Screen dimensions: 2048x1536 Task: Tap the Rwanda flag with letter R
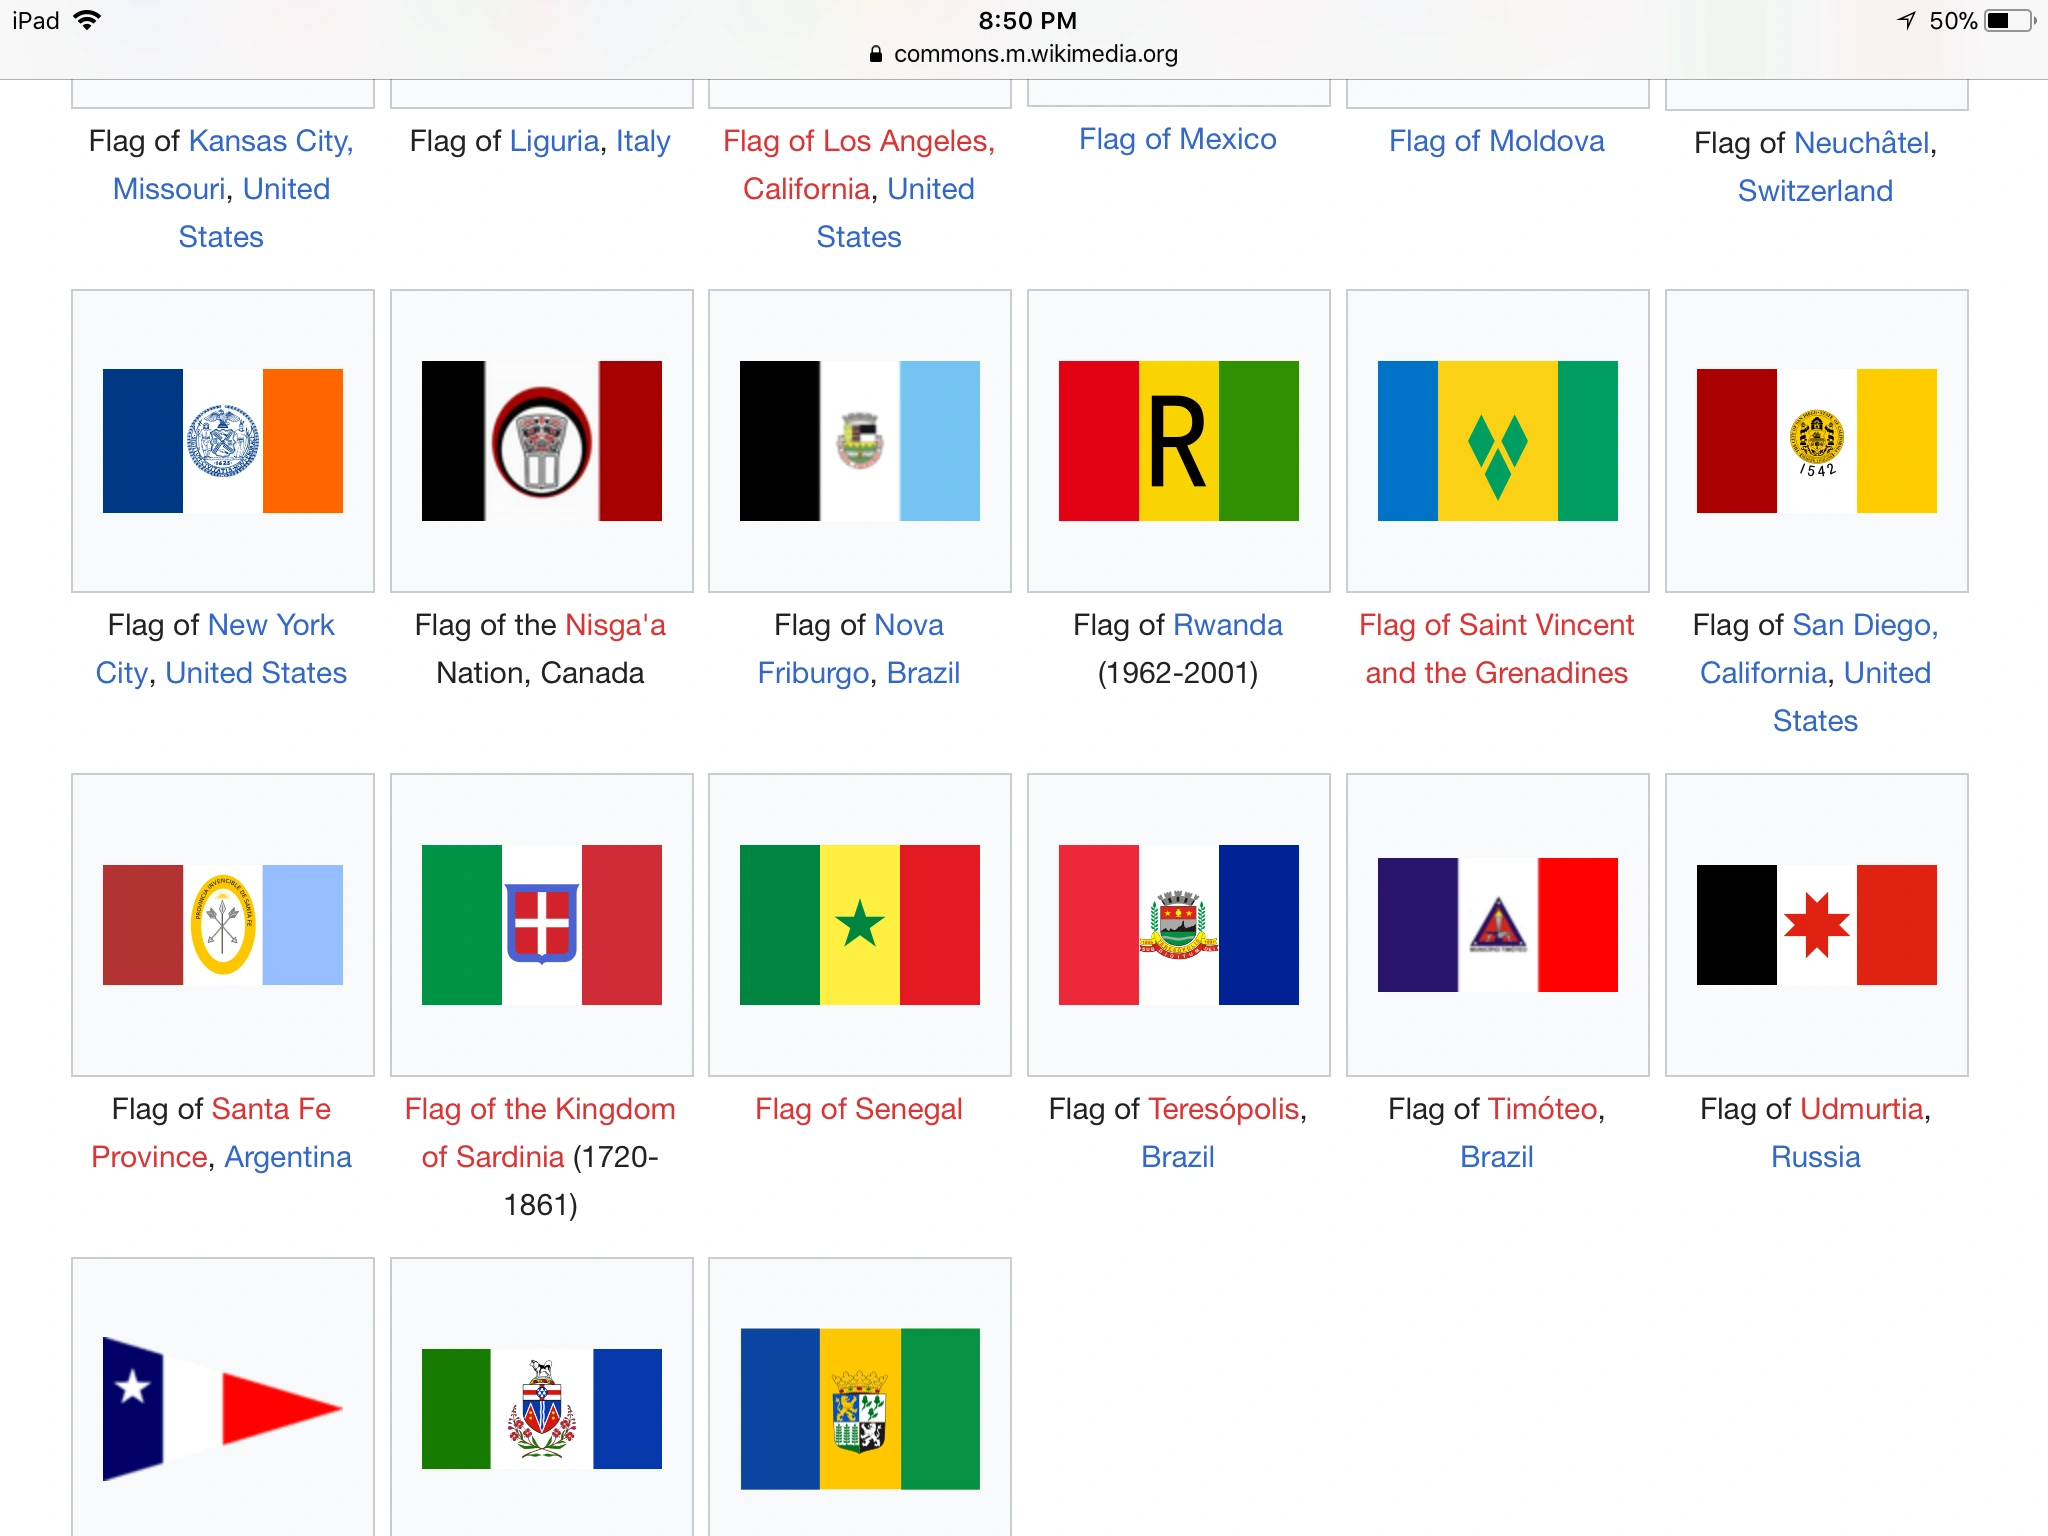pos(1178,441)
